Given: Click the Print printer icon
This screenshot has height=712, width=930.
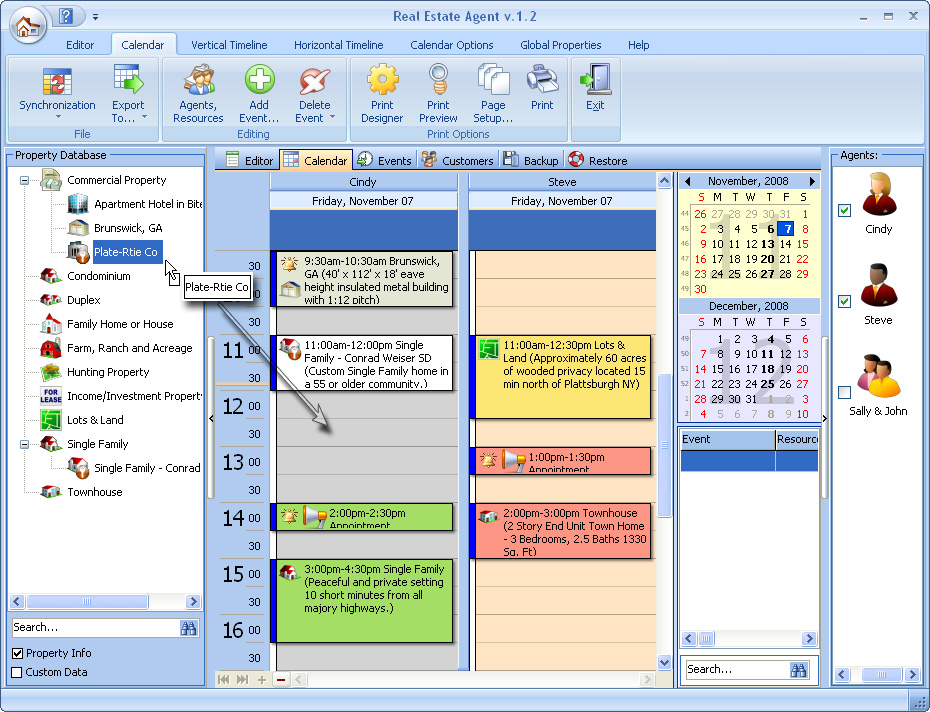Looking at the screenshot, I should [x=542, y=80].
